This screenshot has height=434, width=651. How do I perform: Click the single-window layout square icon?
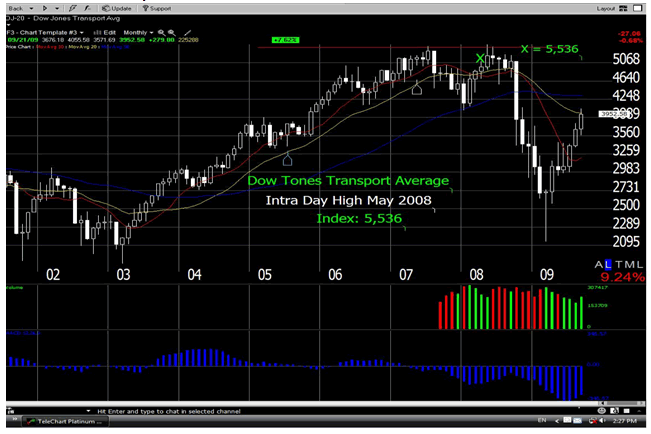[x=638, y=8]
